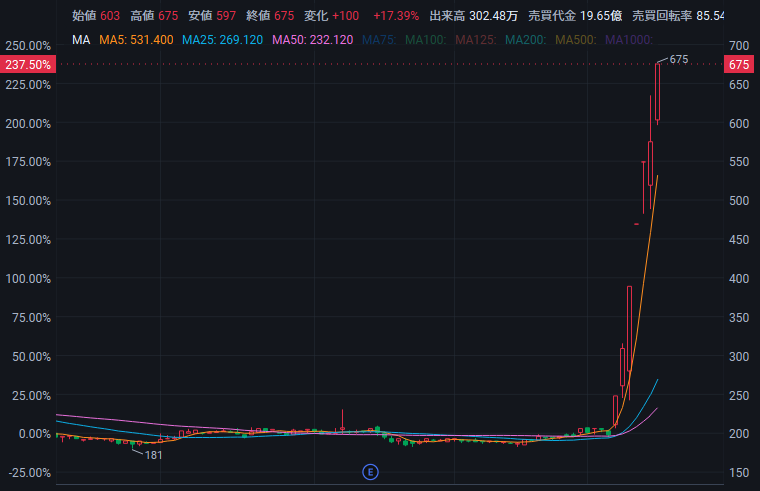Click the 安値 597 low value

[212, 16]
